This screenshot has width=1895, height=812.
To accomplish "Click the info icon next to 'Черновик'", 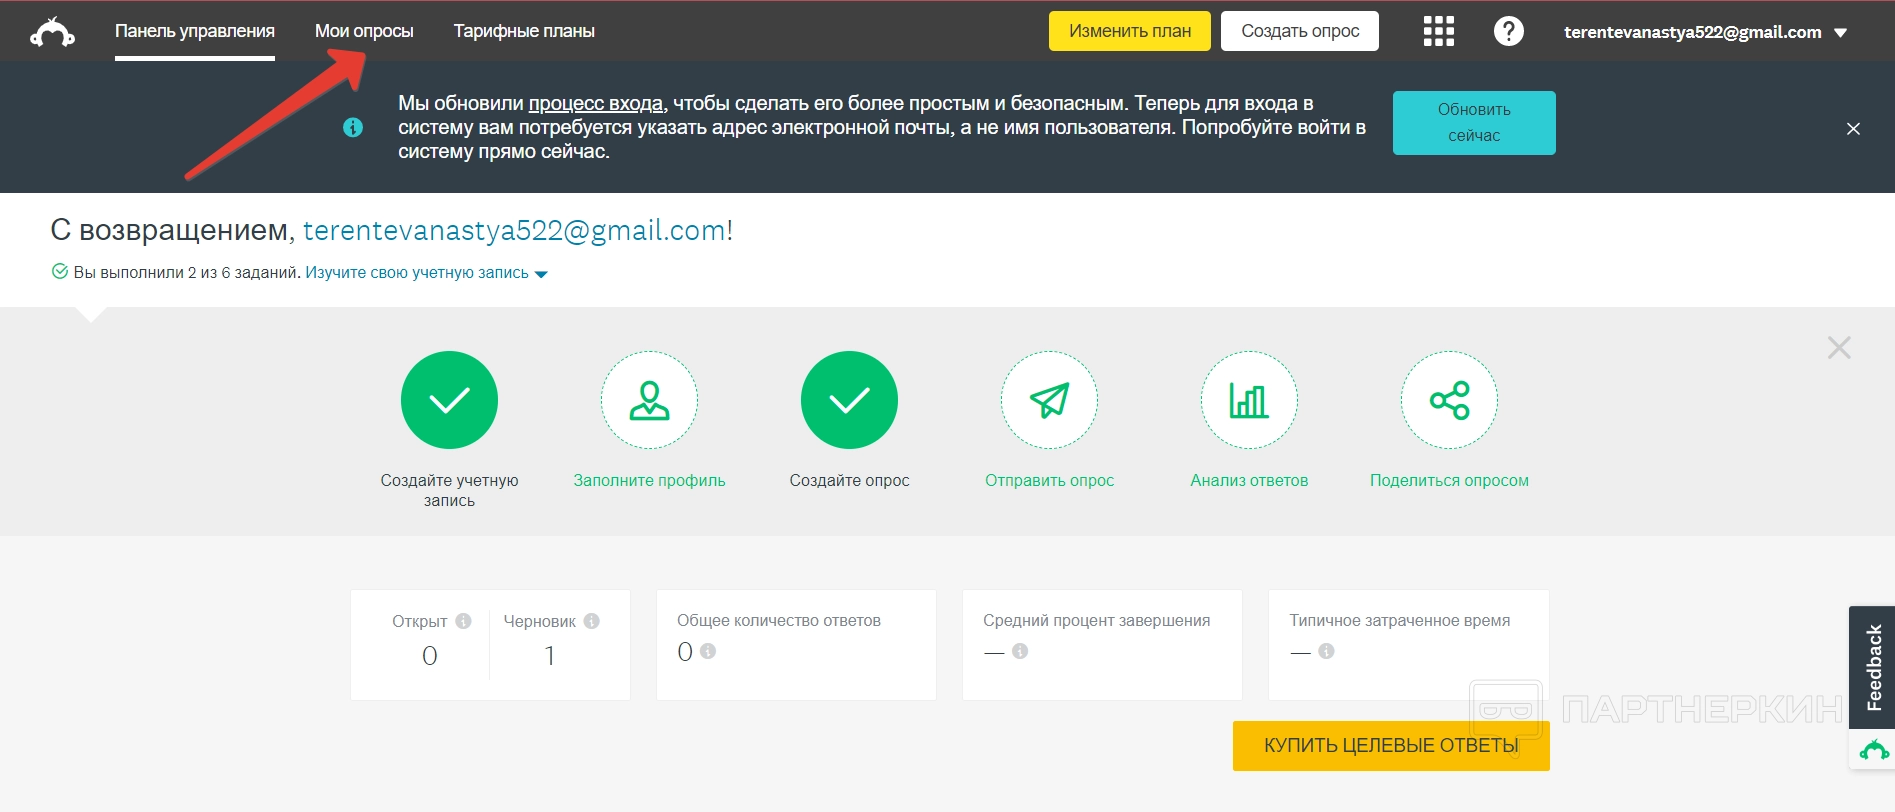I will click(592, 621).
